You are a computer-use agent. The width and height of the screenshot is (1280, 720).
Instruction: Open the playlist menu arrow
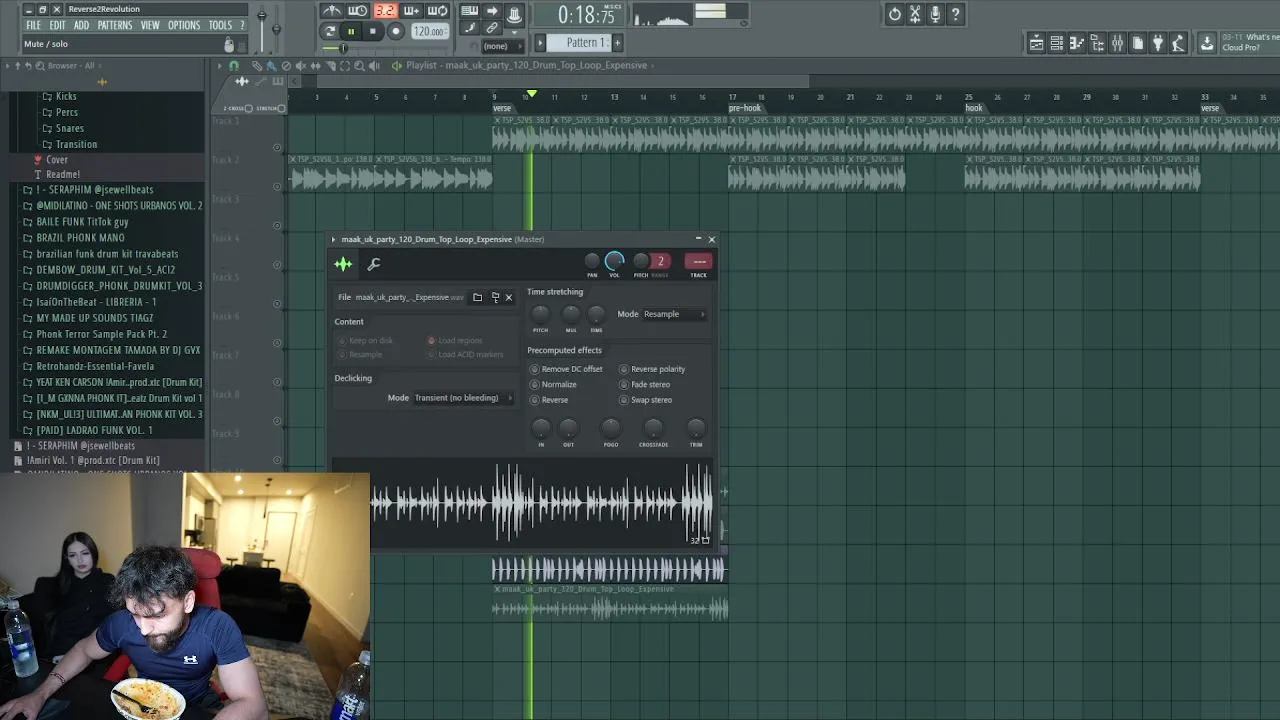(220, 66)
